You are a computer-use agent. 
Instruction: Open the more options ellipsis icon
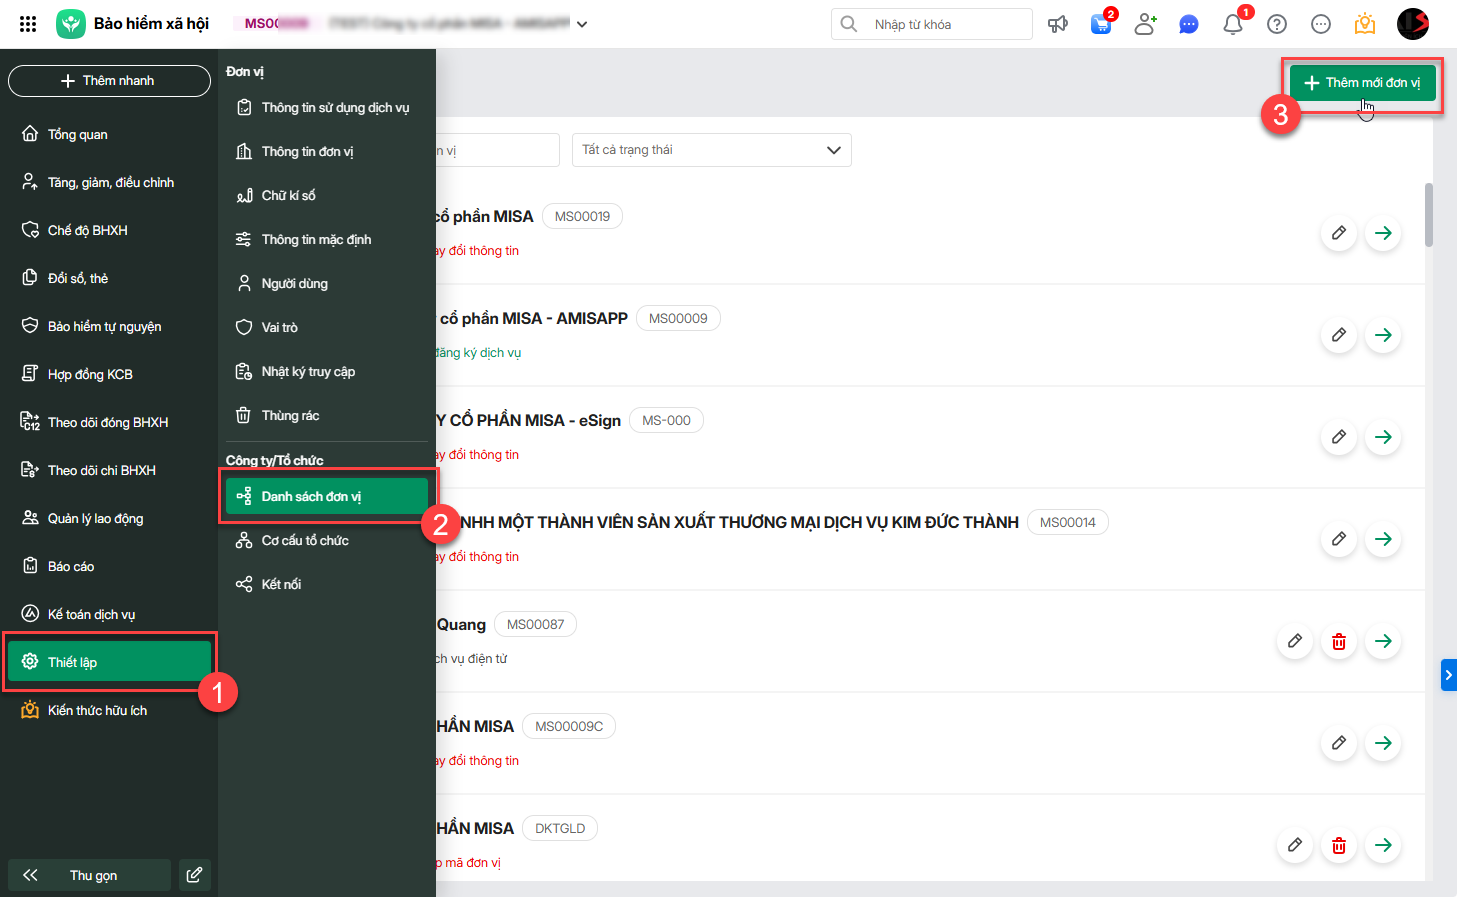(1321, 24)
